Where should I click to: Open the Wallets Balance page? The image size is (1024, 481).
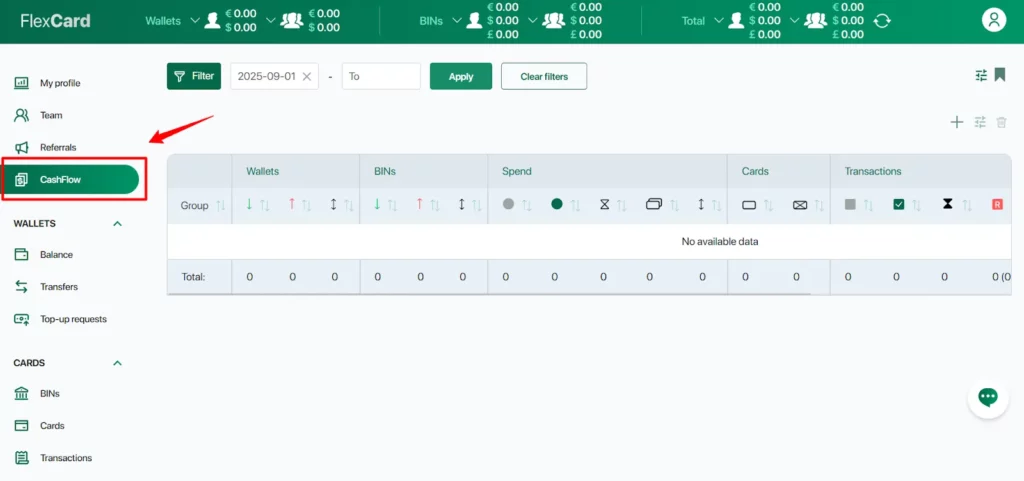pyautogui.click(x=56, y=255)
